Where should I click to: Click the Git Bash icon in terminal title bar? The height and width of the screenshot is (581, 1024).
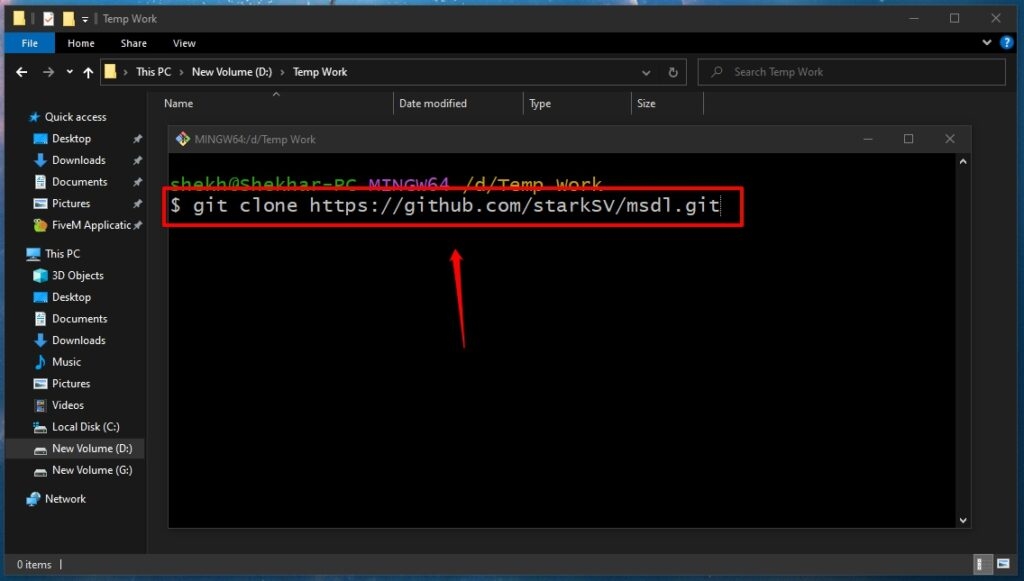pos(182,139)
